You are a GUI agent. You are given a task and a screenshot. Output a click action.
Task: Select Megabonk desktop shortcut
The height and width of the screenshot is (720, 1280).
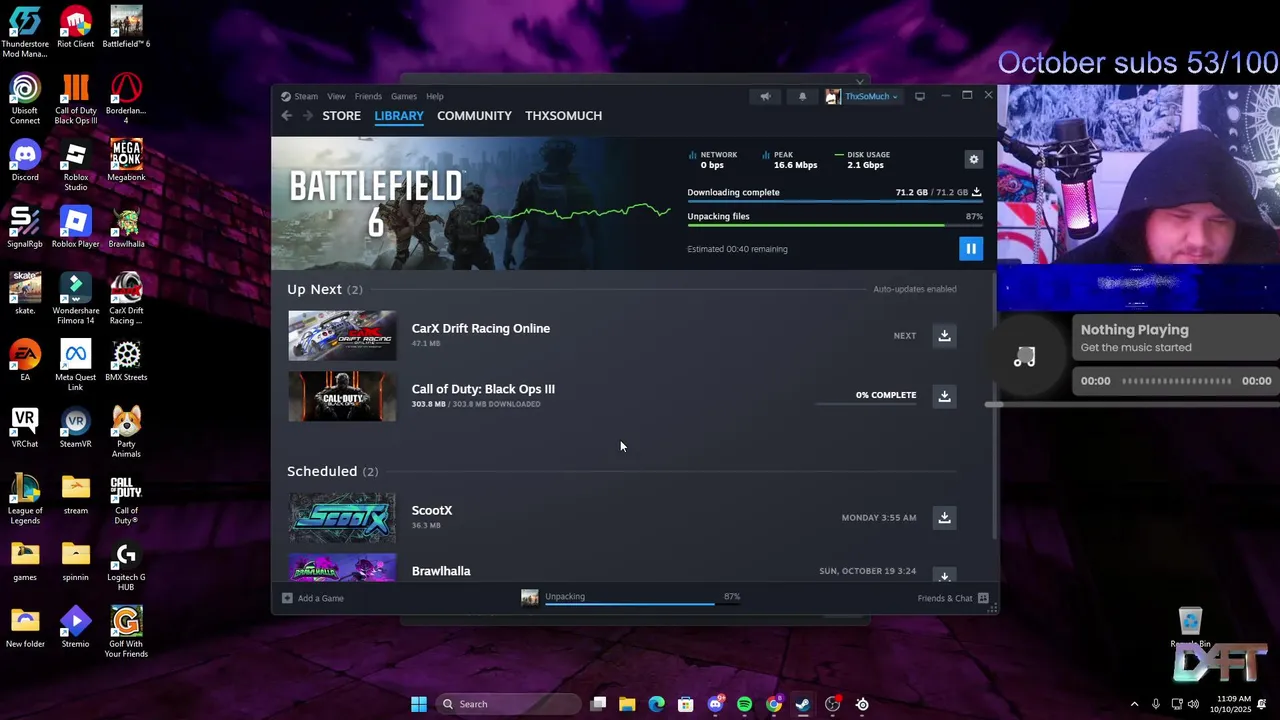[126, 162]
